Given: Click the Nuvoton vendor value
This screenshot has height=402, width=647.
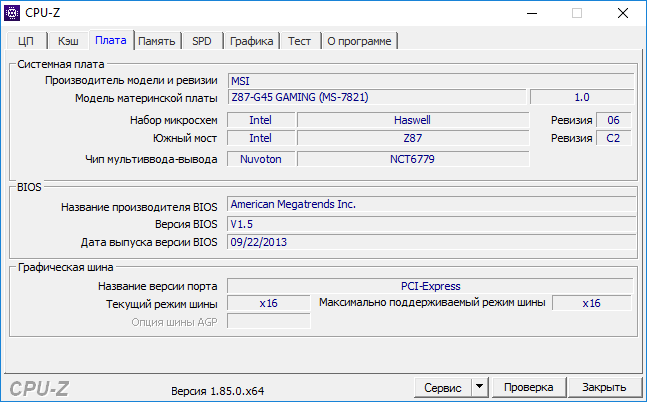Looking at the screenshot, I should (261, 159).
